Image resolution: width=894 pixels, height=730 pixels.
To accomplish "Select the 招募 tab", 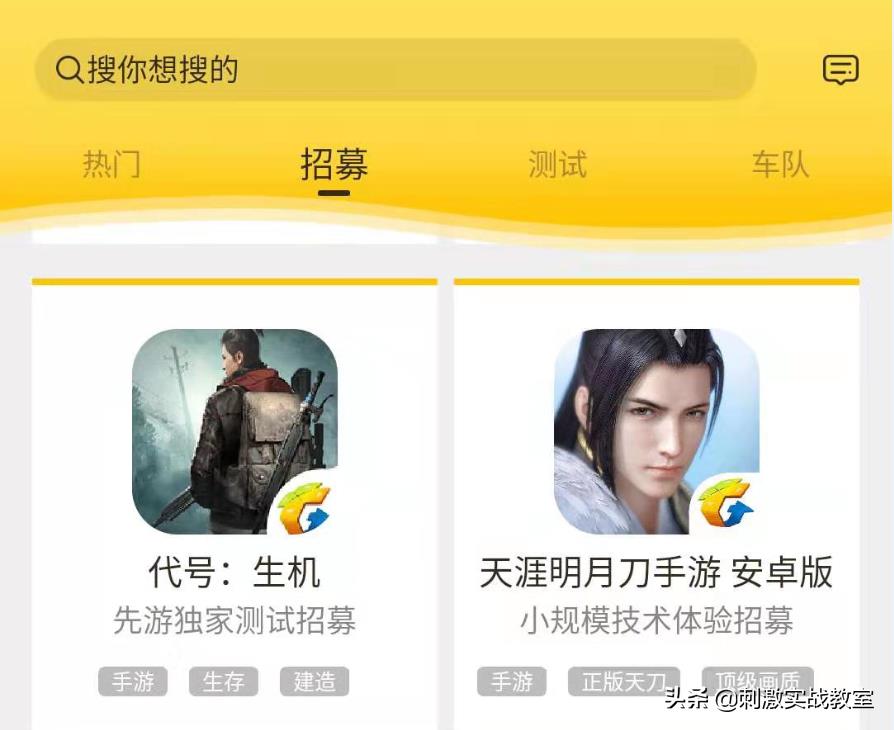I will pyautogui.click(x=334, y=165).
